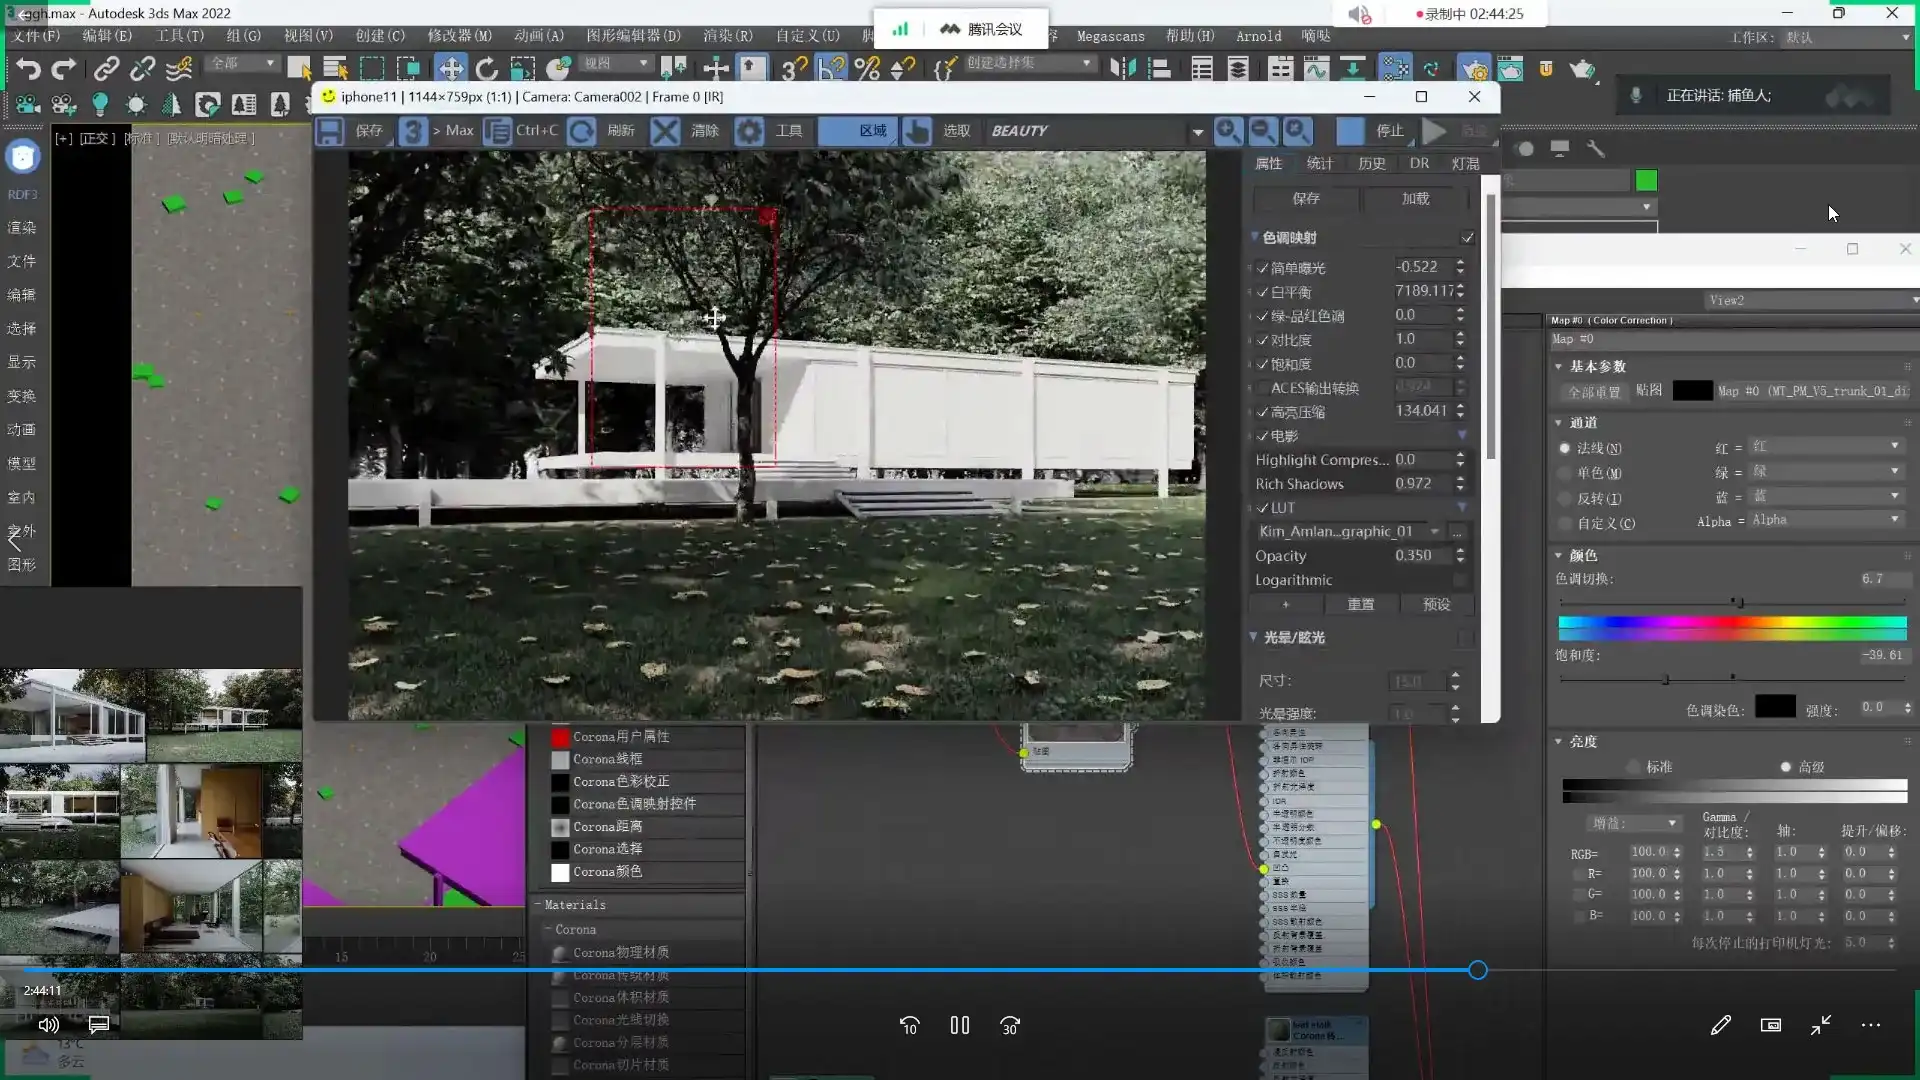Screen dimensions: 1920x1080
Task: Click the Rotate tool icon
Action: point(487,69)
